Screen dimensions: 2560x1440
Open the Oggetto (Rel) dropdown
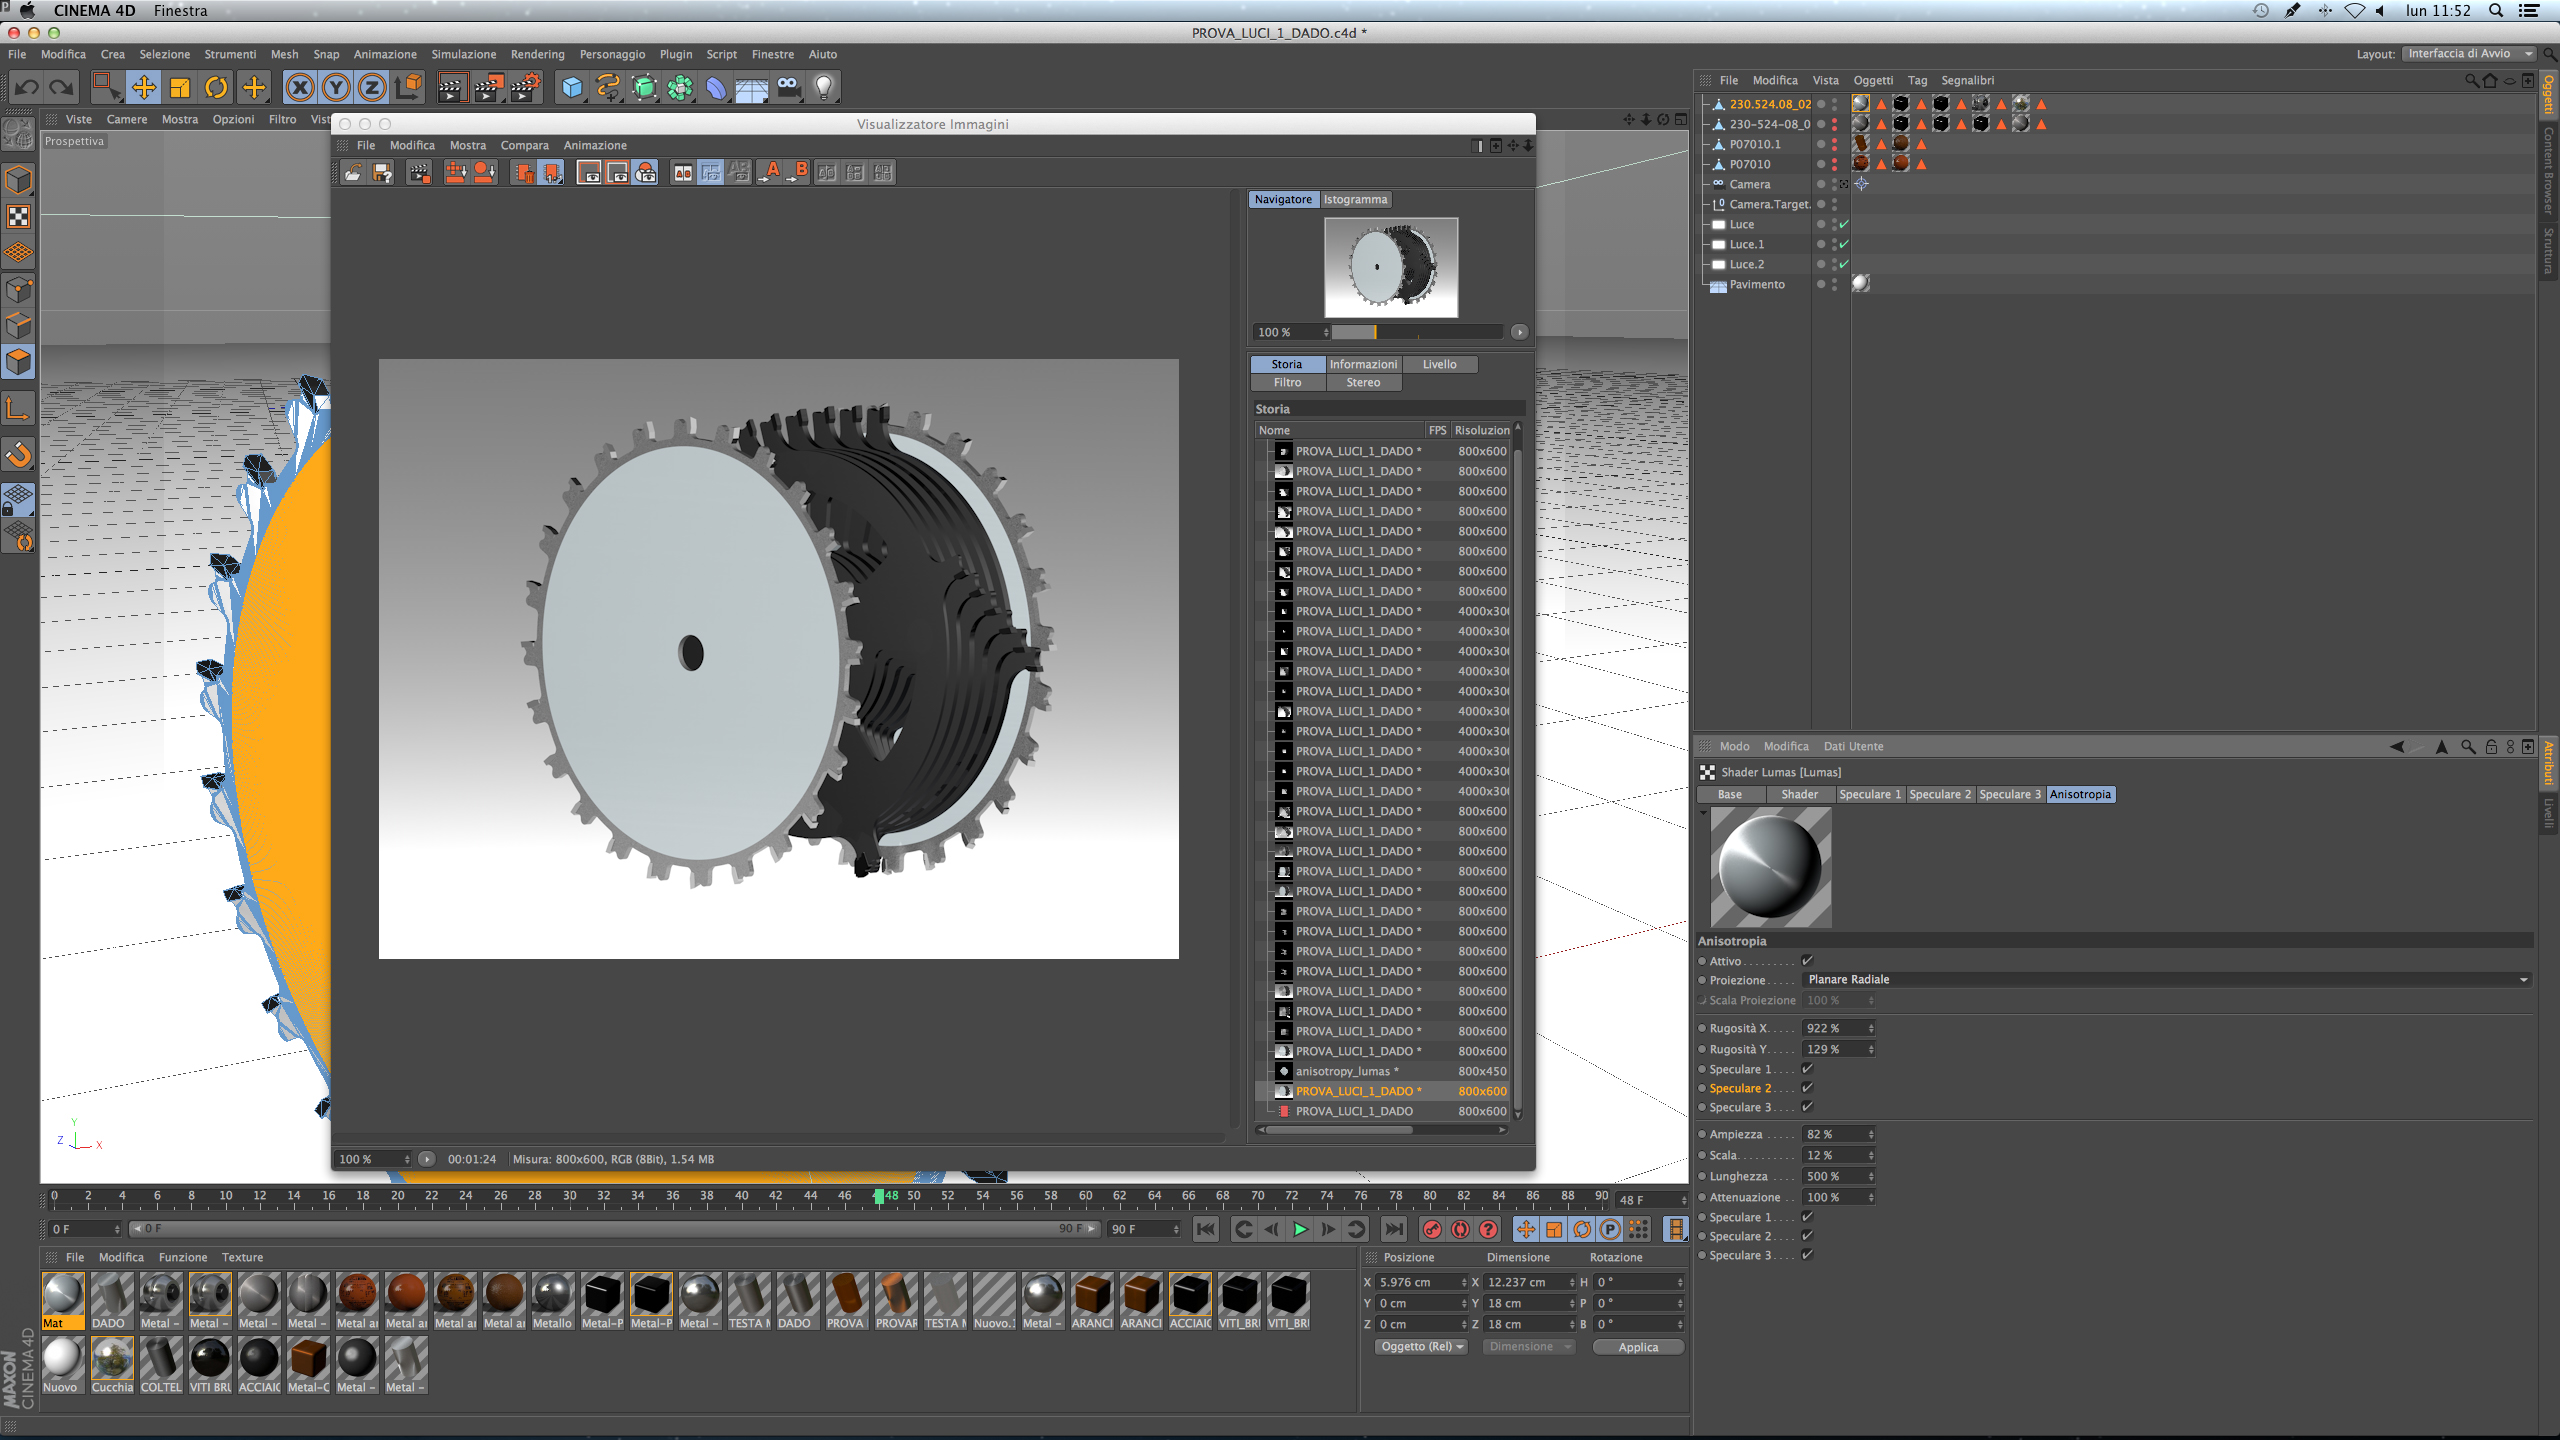tap(1421, 1347)
